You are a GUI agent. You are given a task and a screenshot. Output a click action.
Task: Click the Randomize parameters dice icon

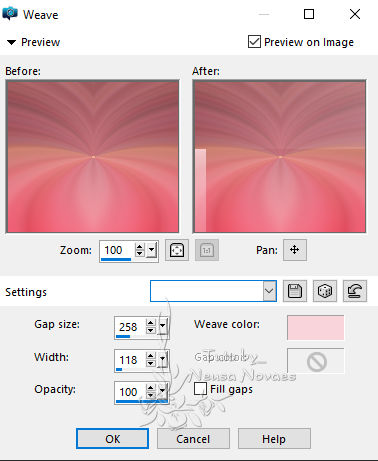(325, 291)
